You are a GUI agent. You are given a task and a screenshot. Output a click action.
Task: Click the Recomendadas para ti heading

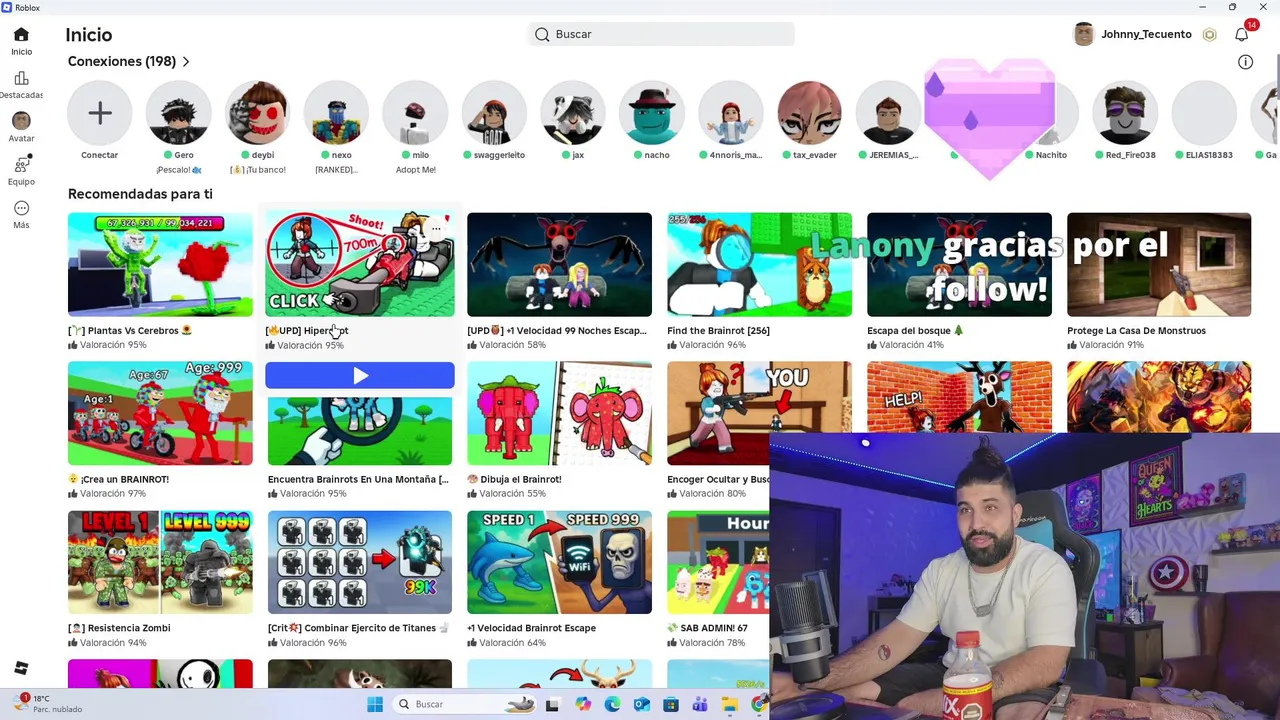[140, 194]
